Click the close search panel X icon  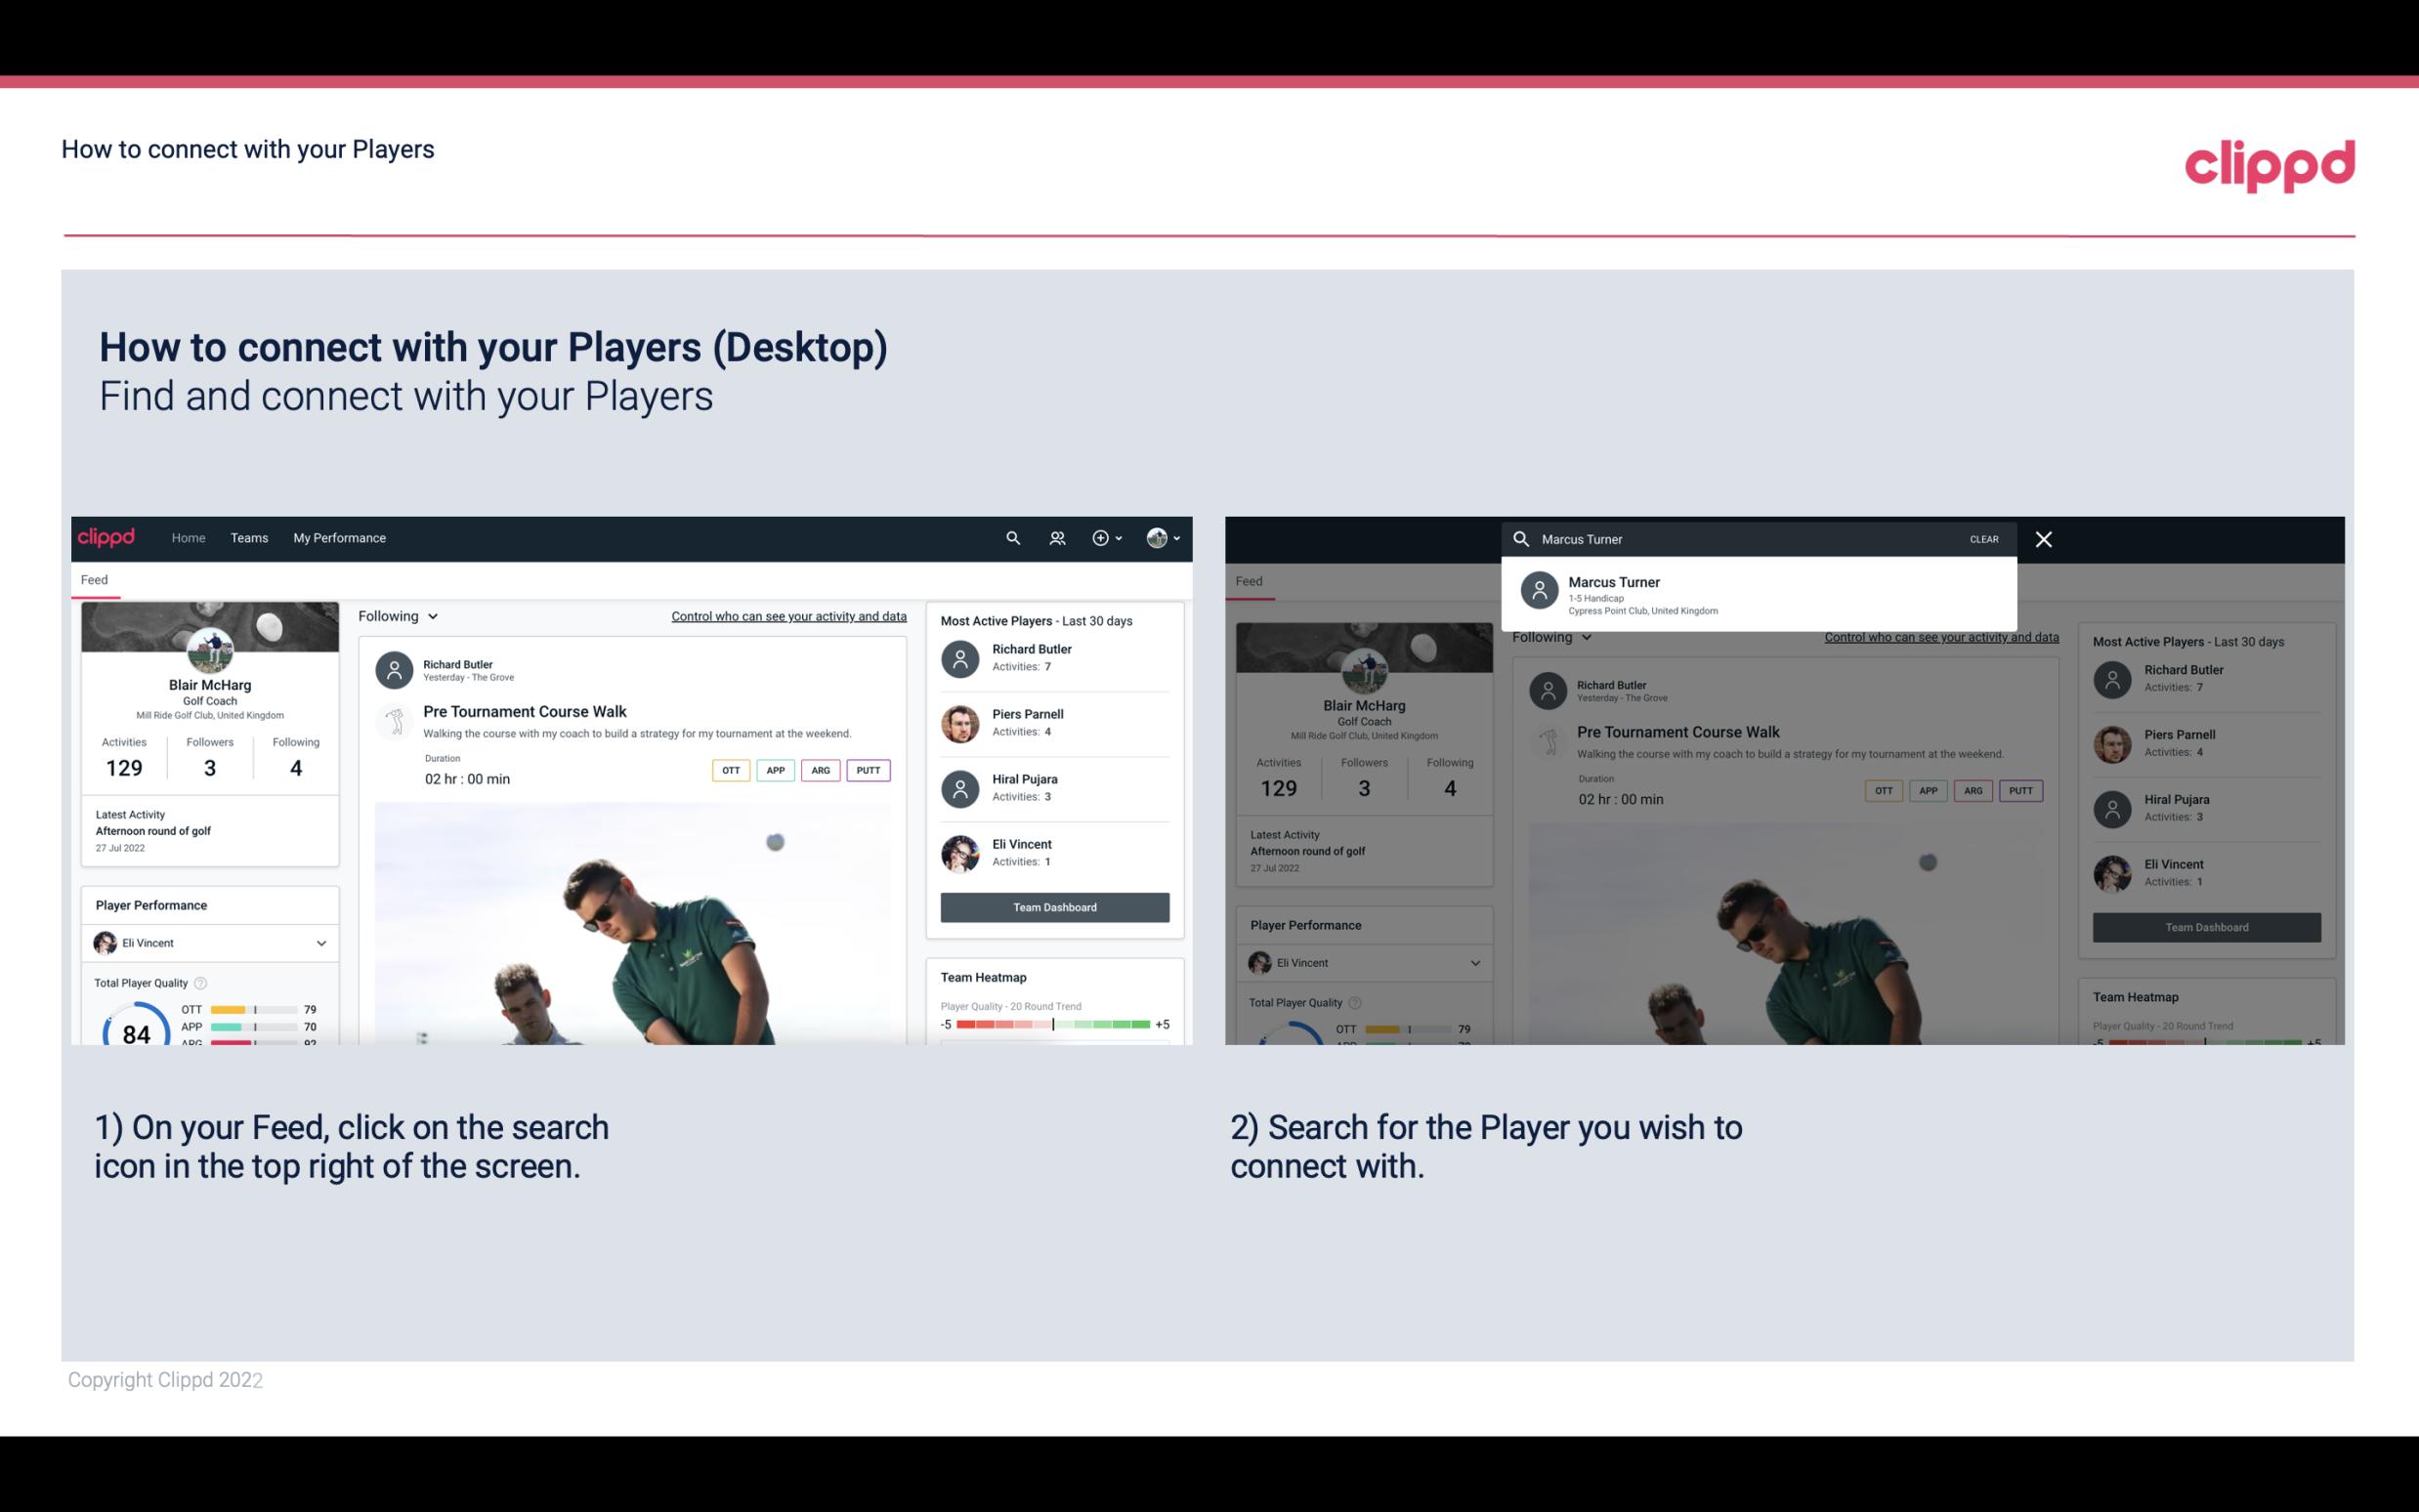(2047, 538)
